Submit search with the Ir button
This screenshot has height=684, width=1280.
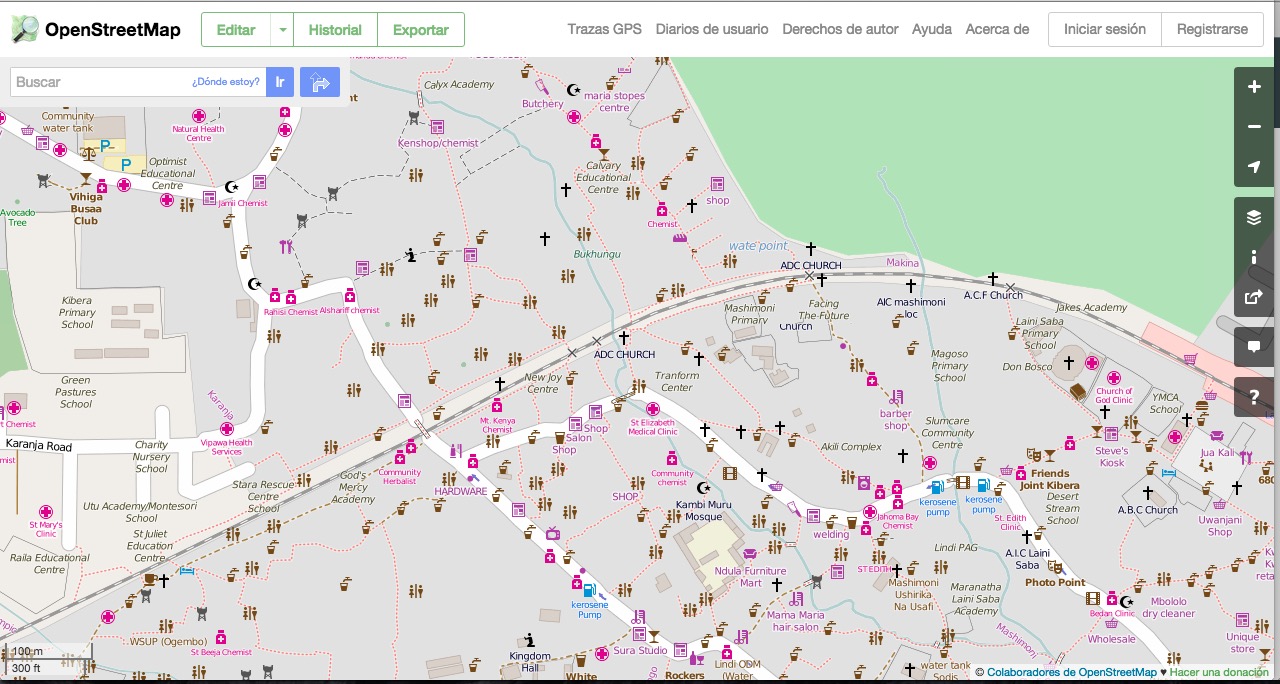tap(280, 82)
